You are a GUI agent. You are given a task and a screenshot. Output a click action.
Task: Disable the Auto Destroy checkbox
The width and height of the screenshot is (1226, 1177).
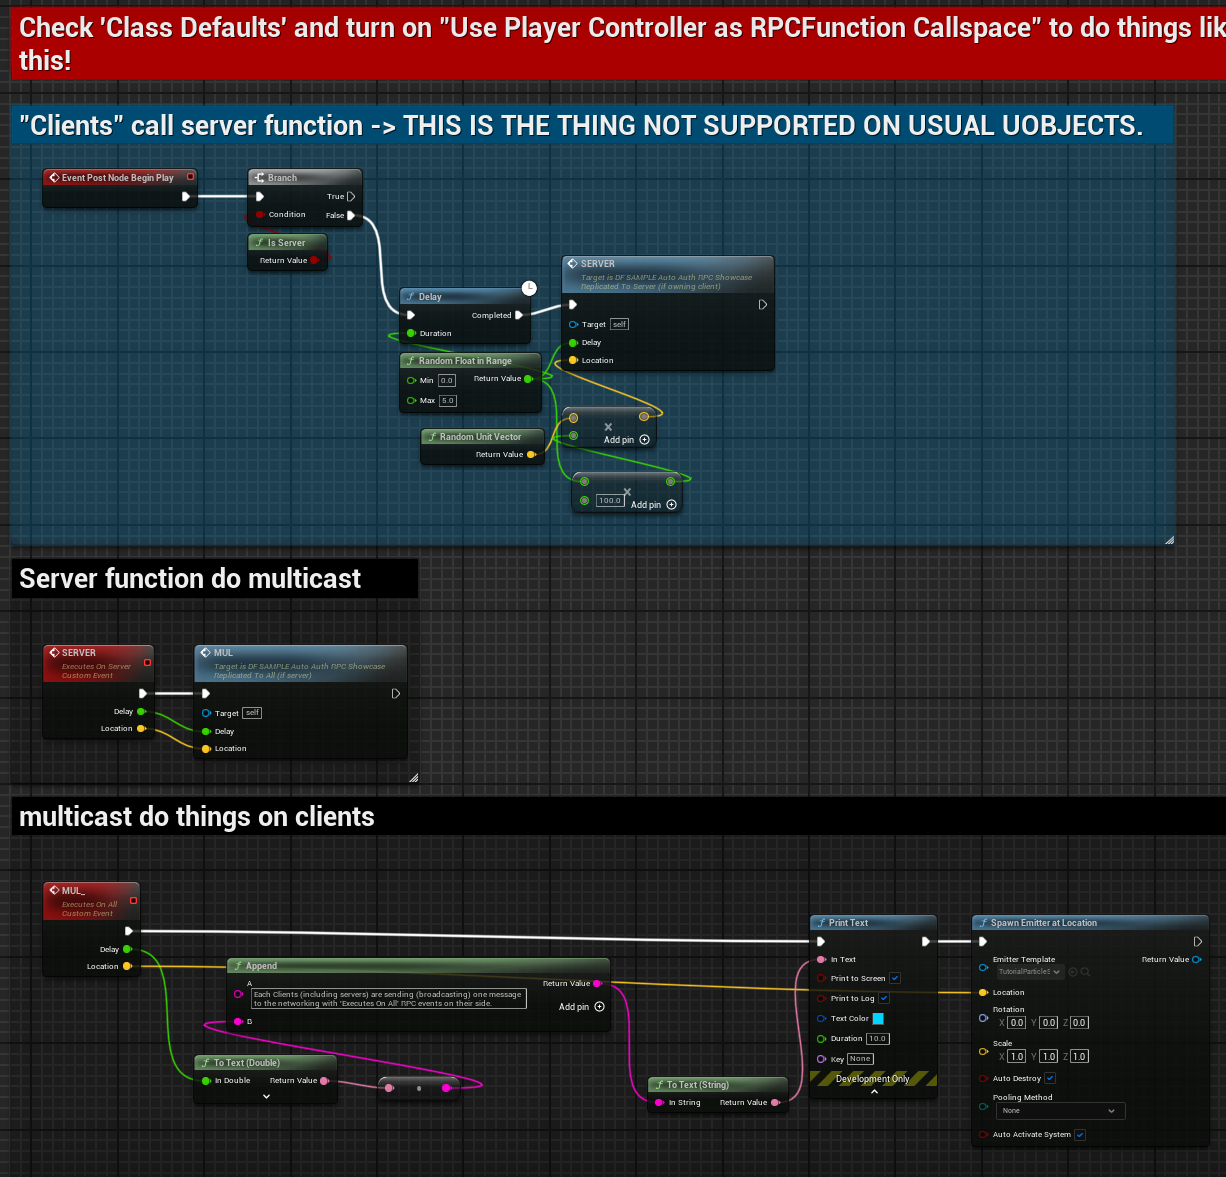tap(1050, 1078)
